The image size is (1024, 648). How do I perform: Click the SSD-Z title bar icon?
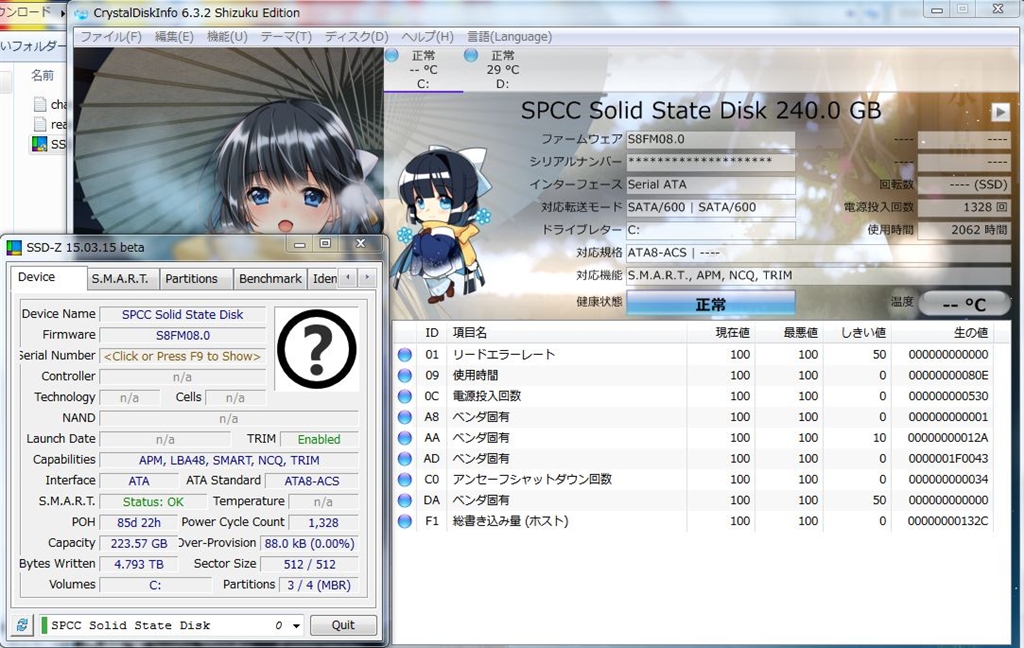click(14, 248)
